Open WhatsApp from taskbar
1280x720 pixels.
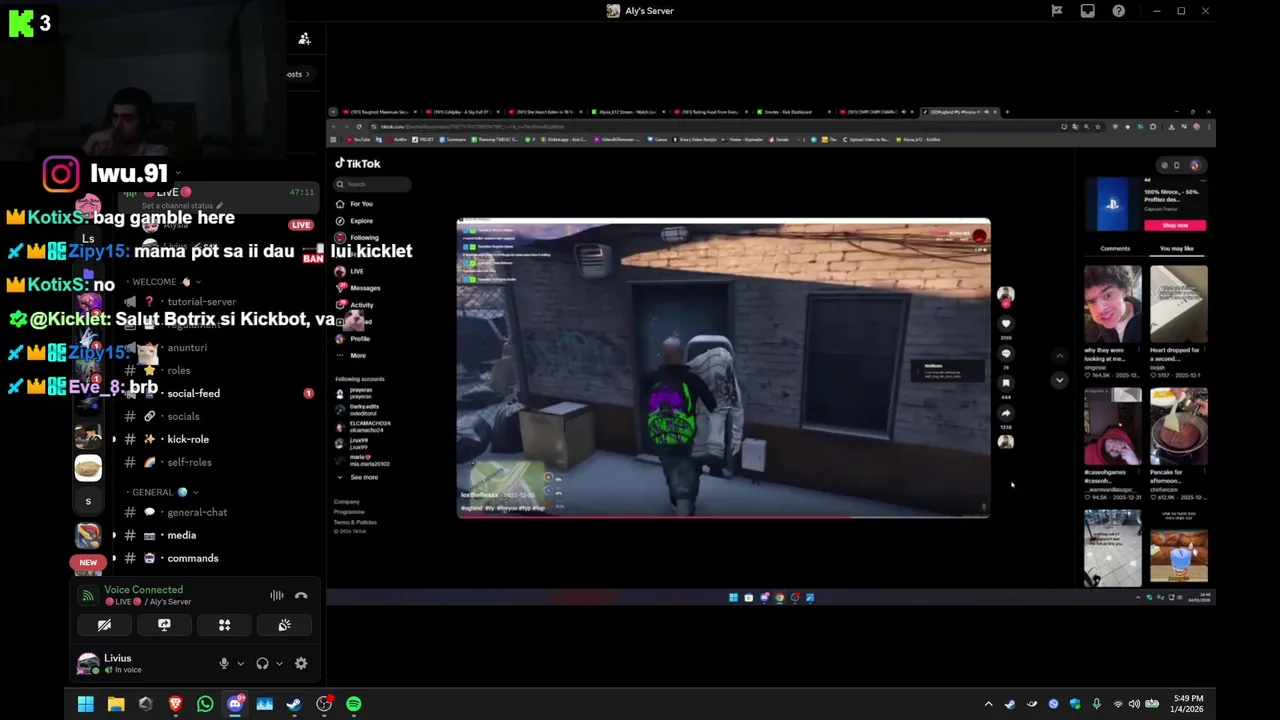205,704
